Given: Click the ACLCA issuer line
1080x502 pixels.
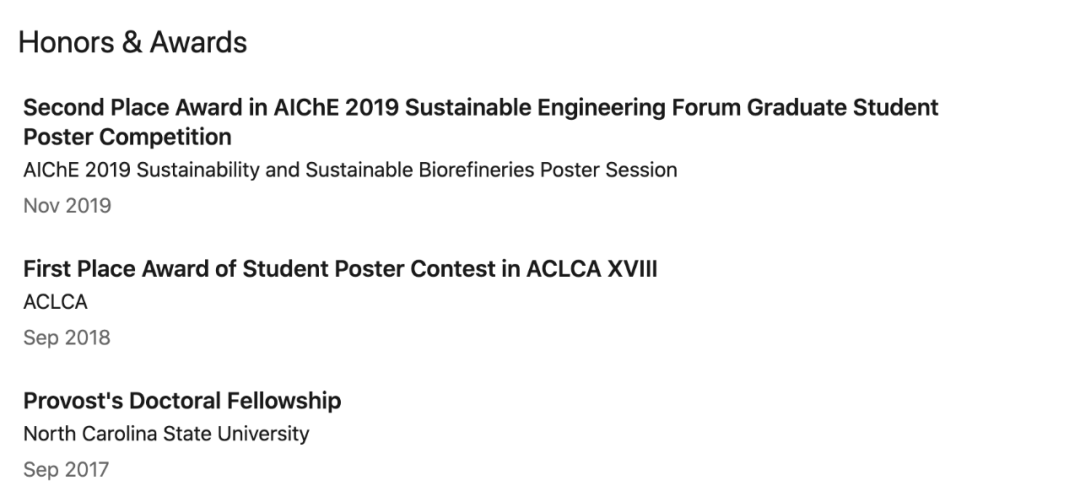Looking at the screenshot, I should click(55, 302).
